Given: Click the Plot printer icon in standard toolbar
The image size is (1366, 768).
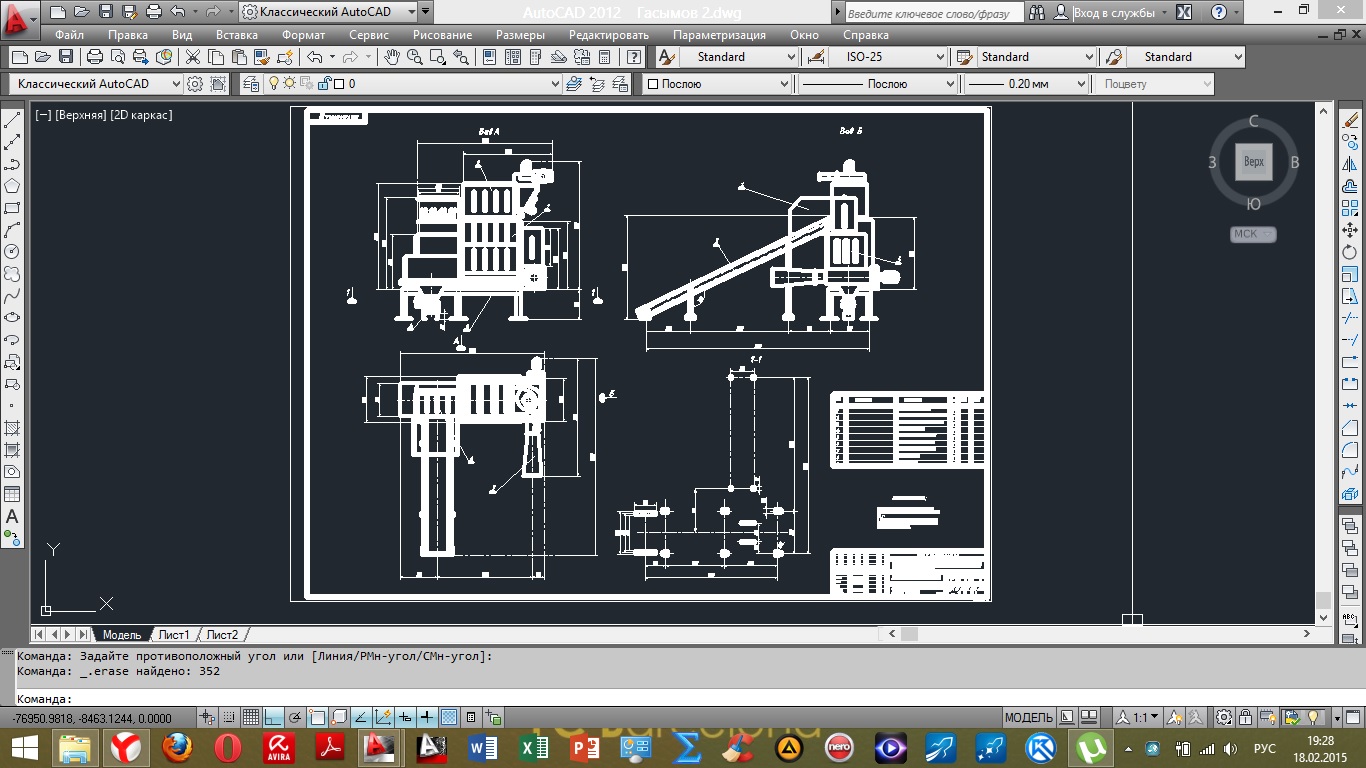Looking at the screenshot, I should (95, 57).
